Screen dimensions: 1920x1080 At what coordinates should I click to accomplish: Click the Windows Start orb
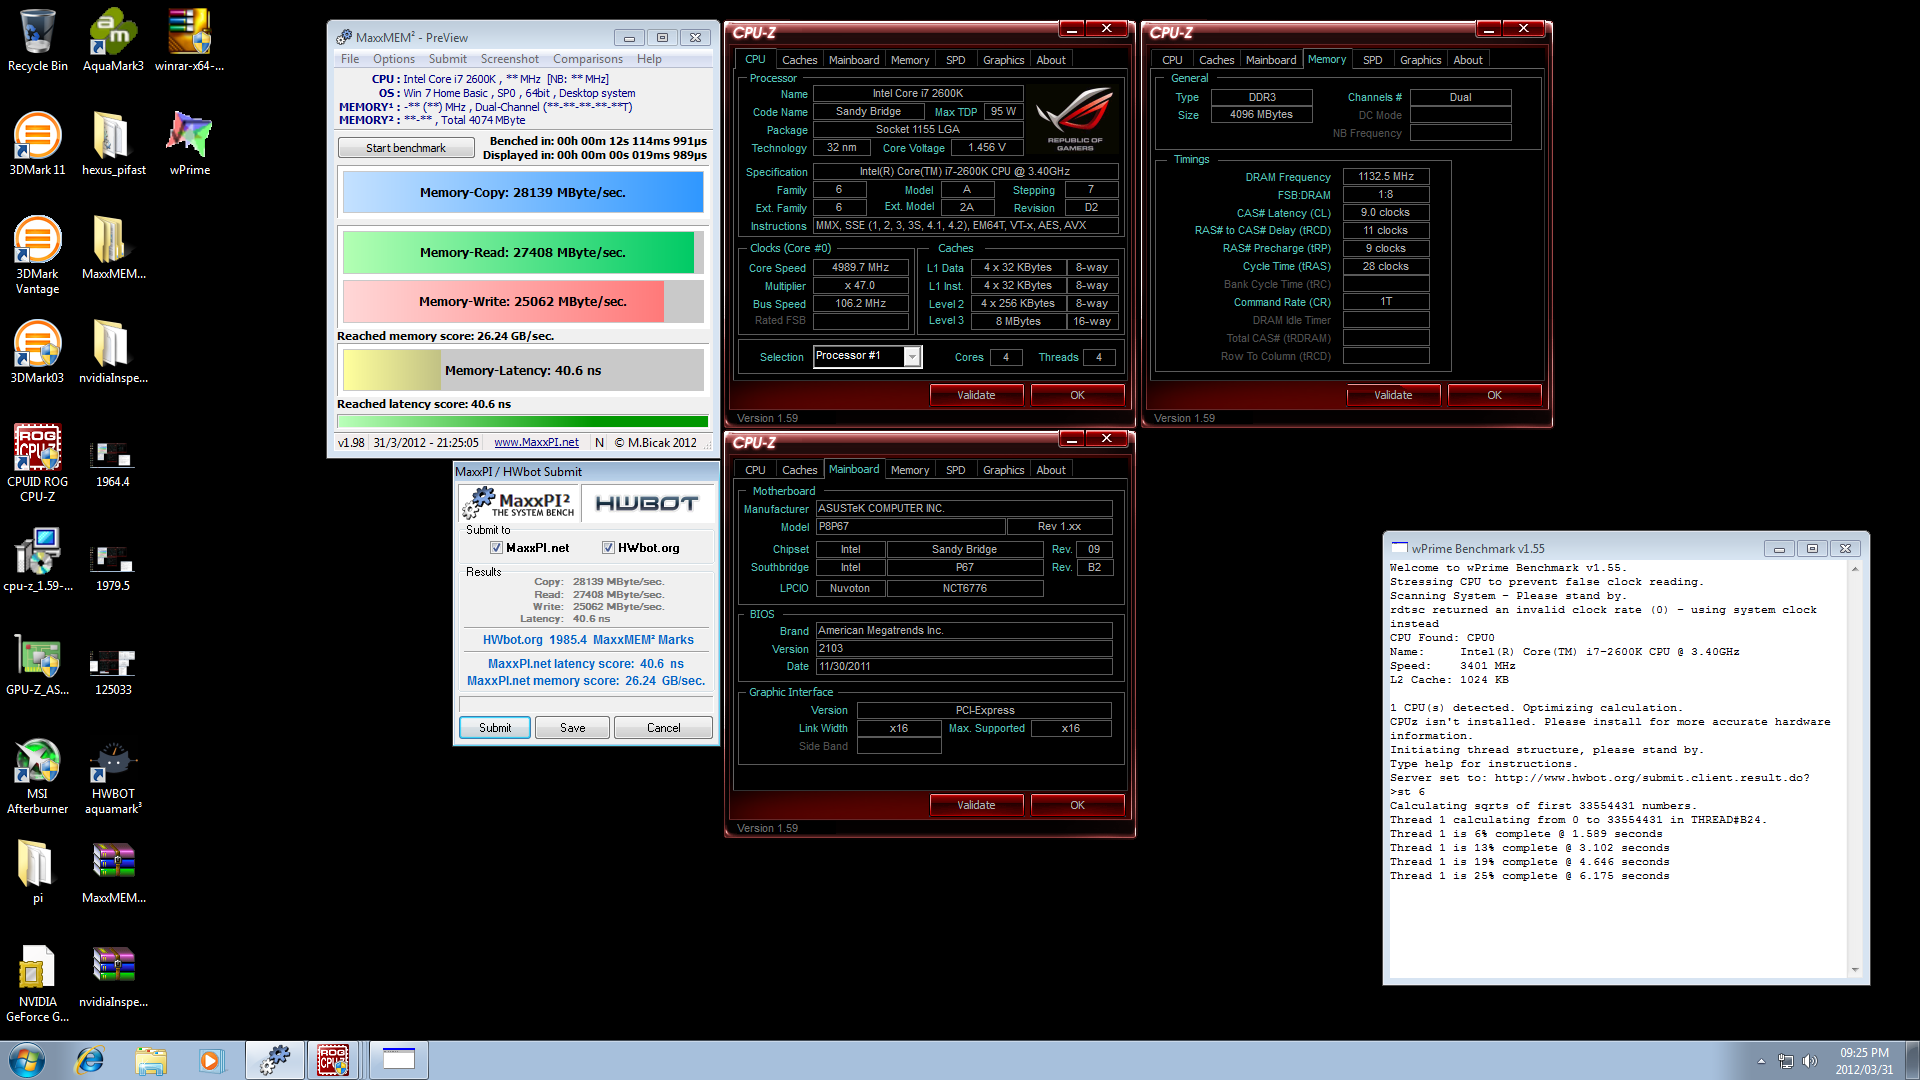[x=27, y=1060]
